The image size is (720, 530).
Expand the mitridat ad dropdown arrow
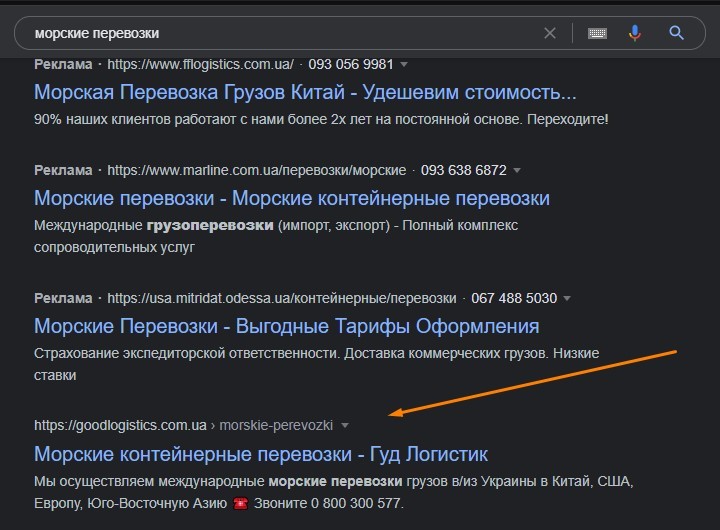(567, 299)
